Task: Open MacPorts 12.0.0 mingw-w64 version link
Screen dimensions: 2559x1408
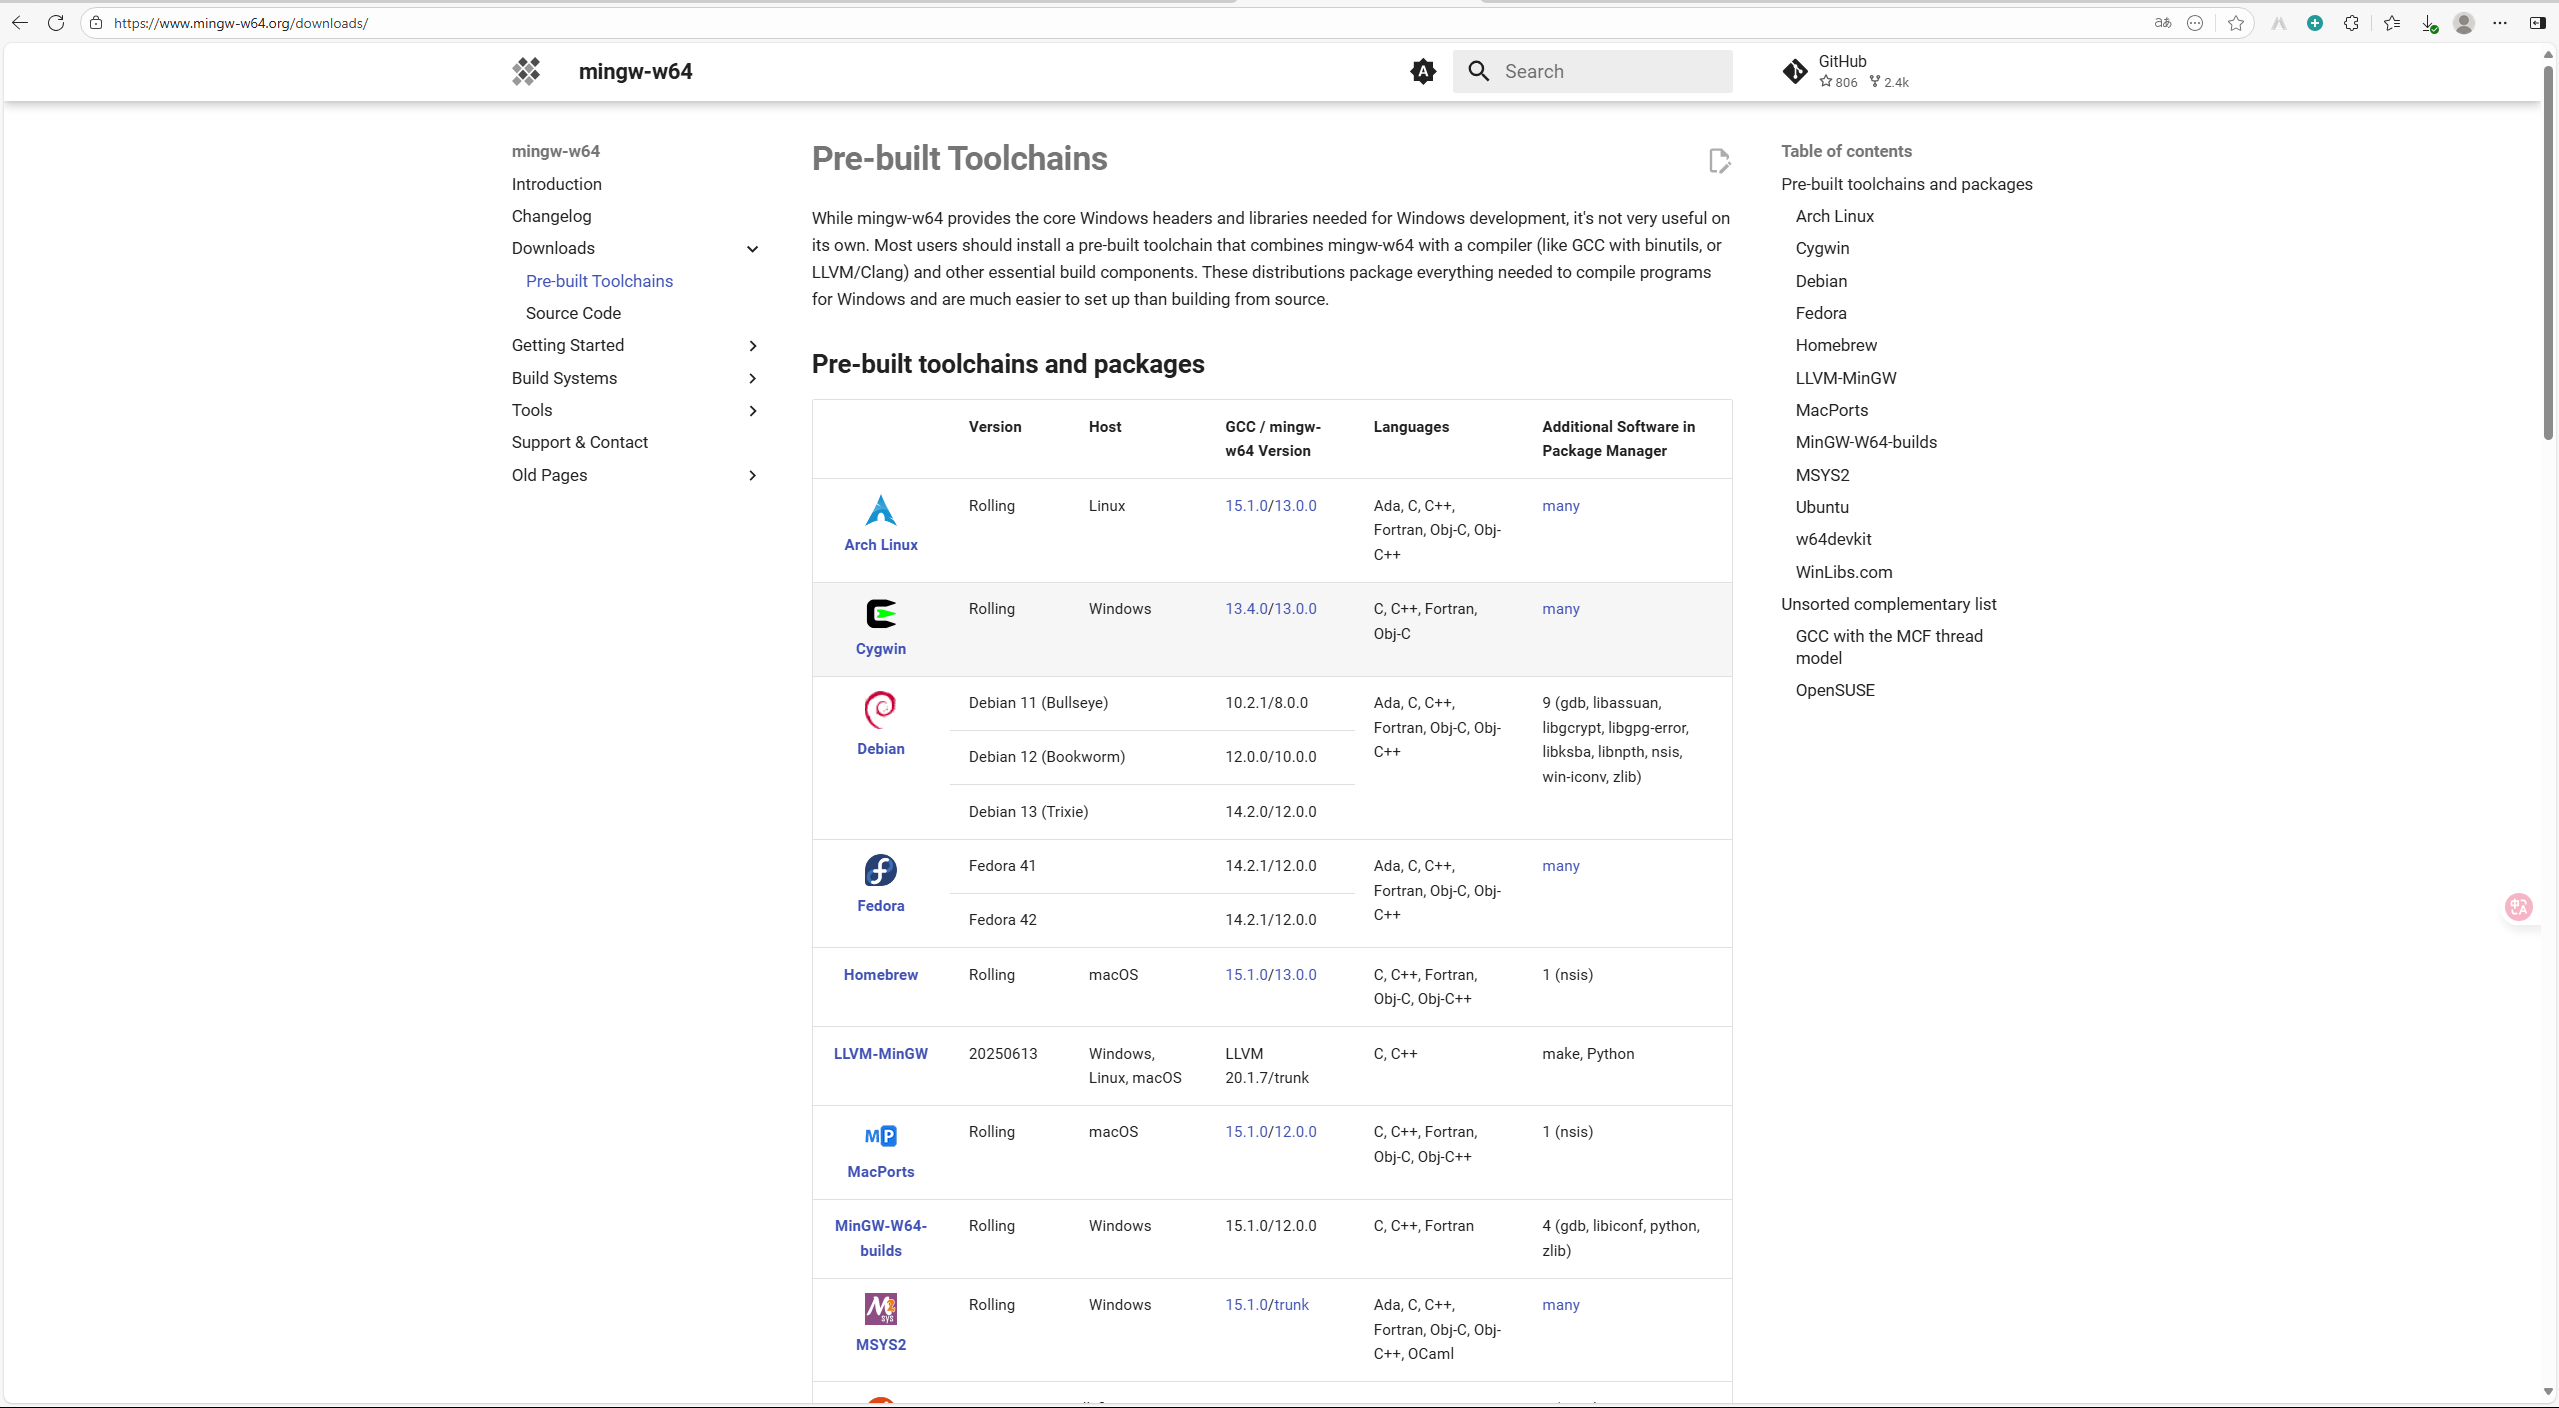Action: tap(1295, 1132)
